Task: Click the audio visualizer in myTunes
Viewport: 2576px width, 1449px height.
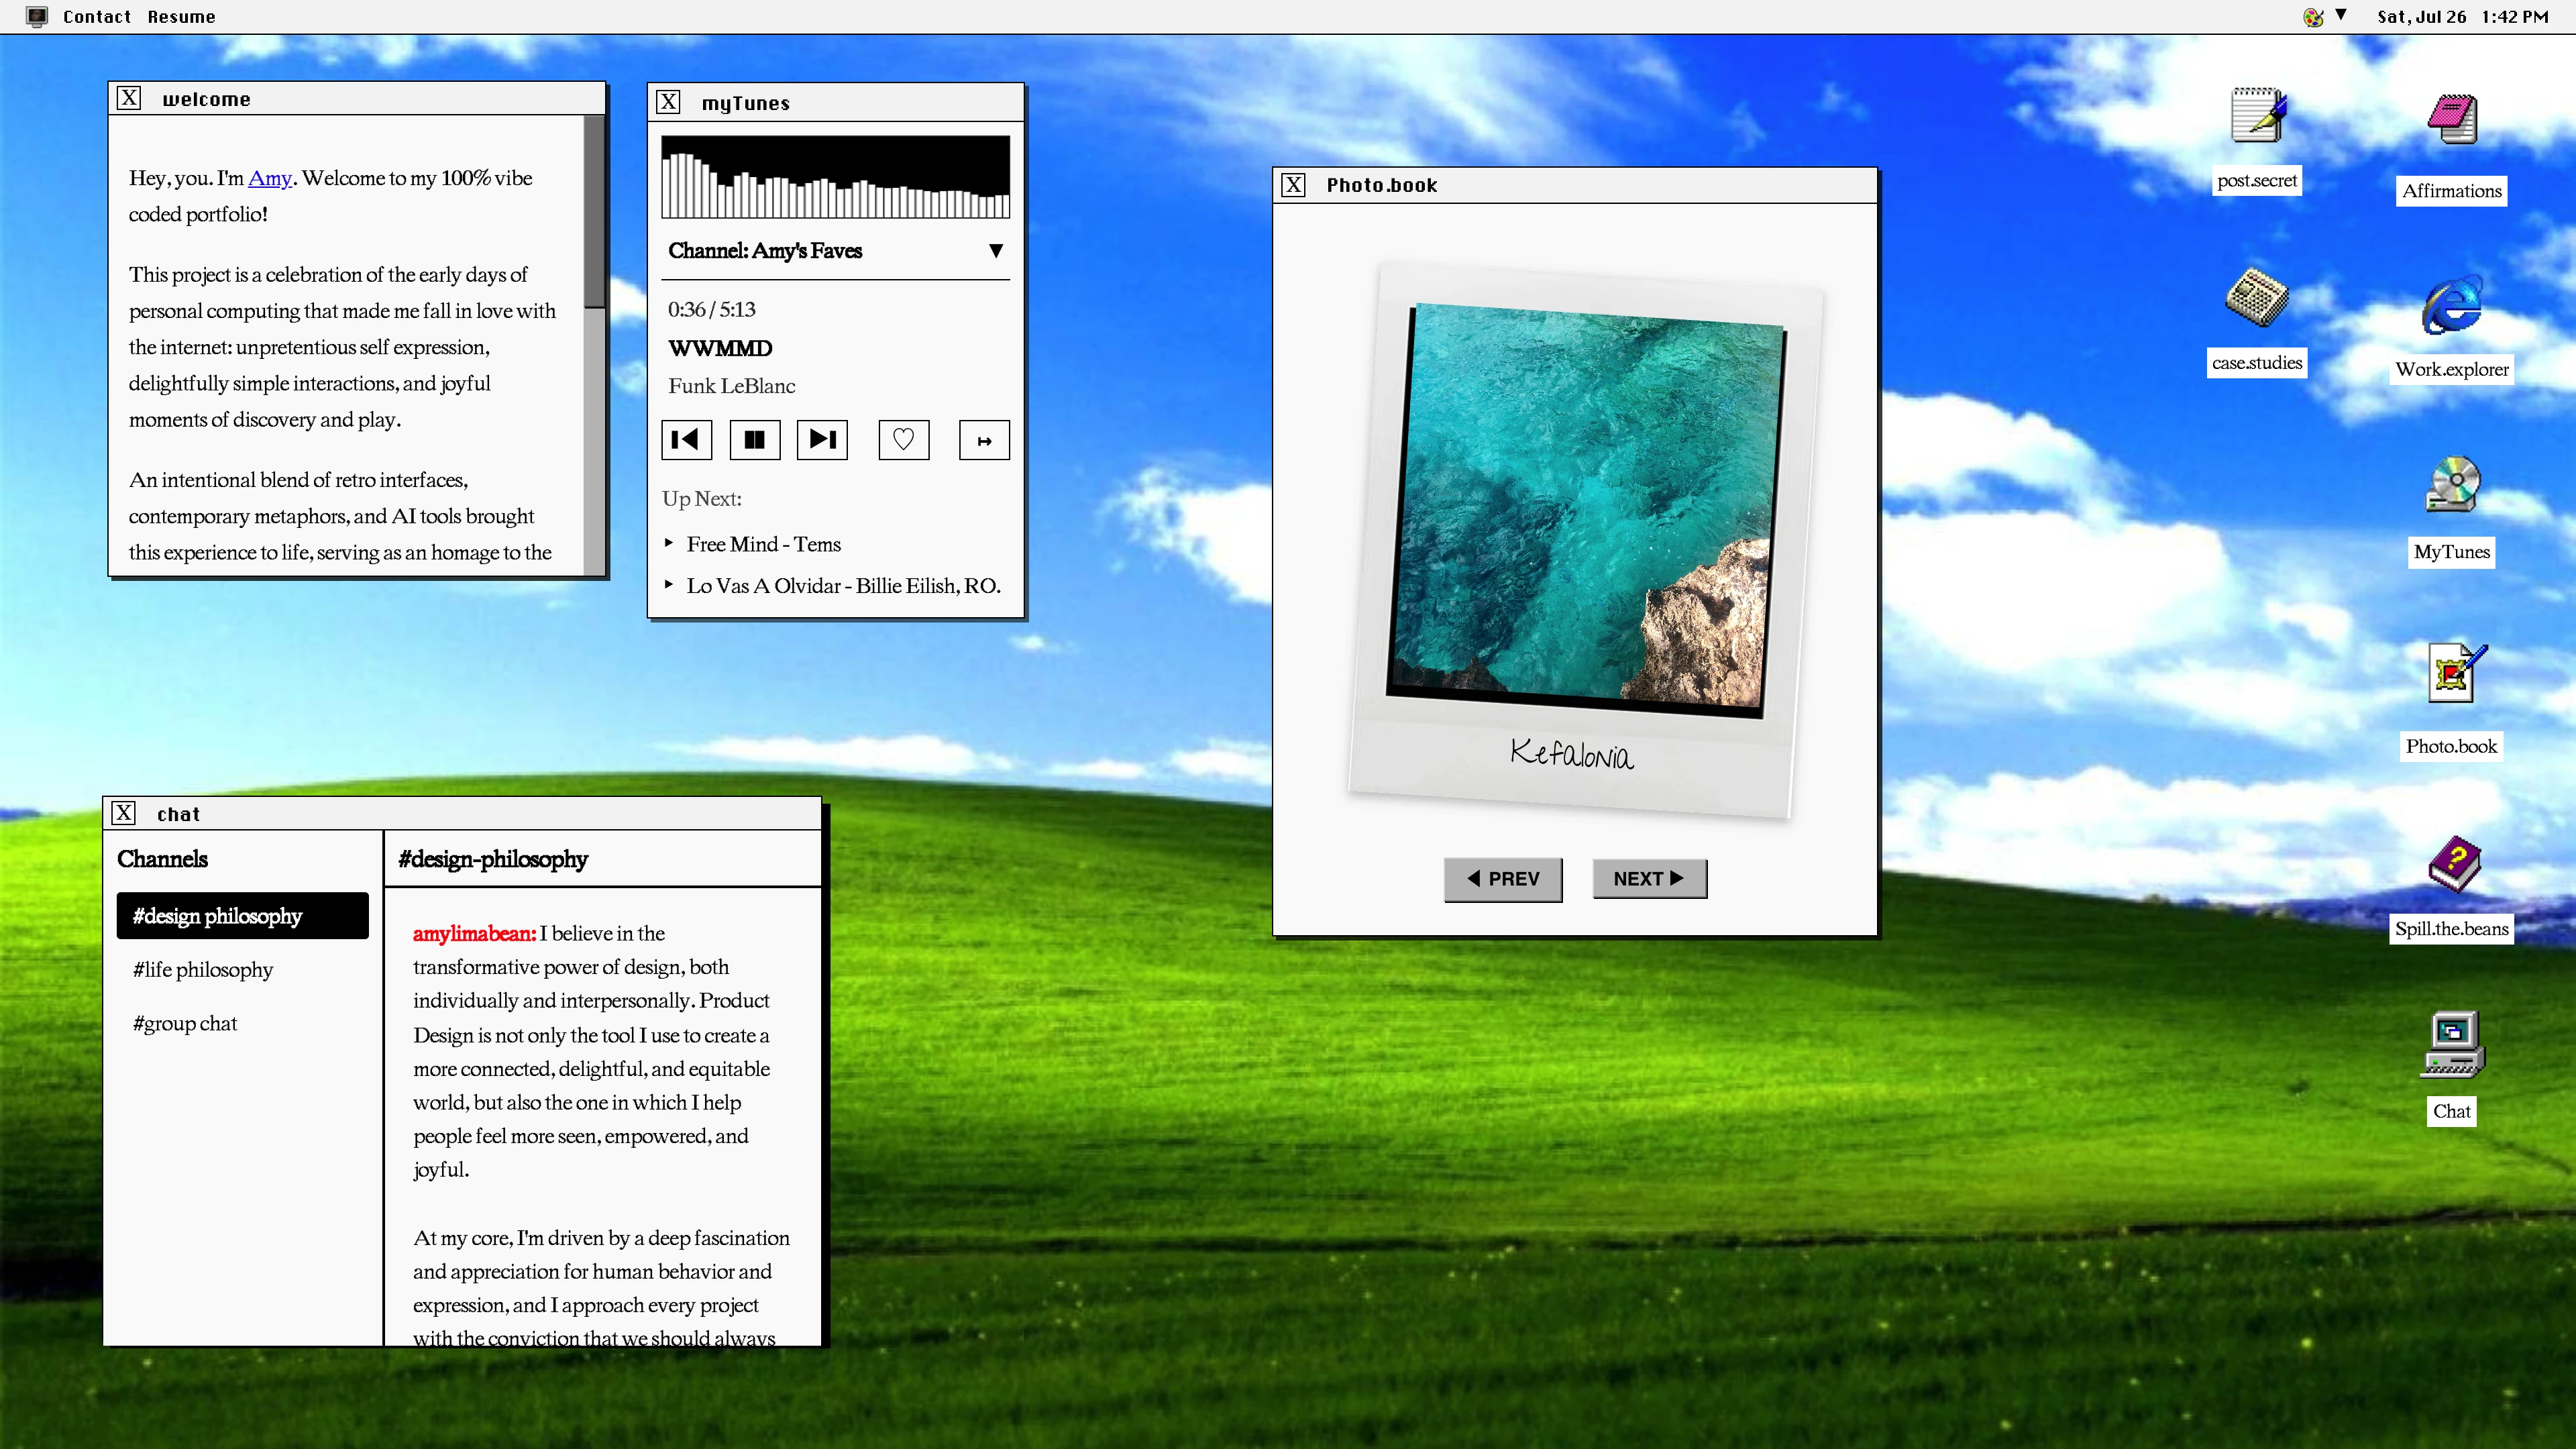Action: pos(835,177)
